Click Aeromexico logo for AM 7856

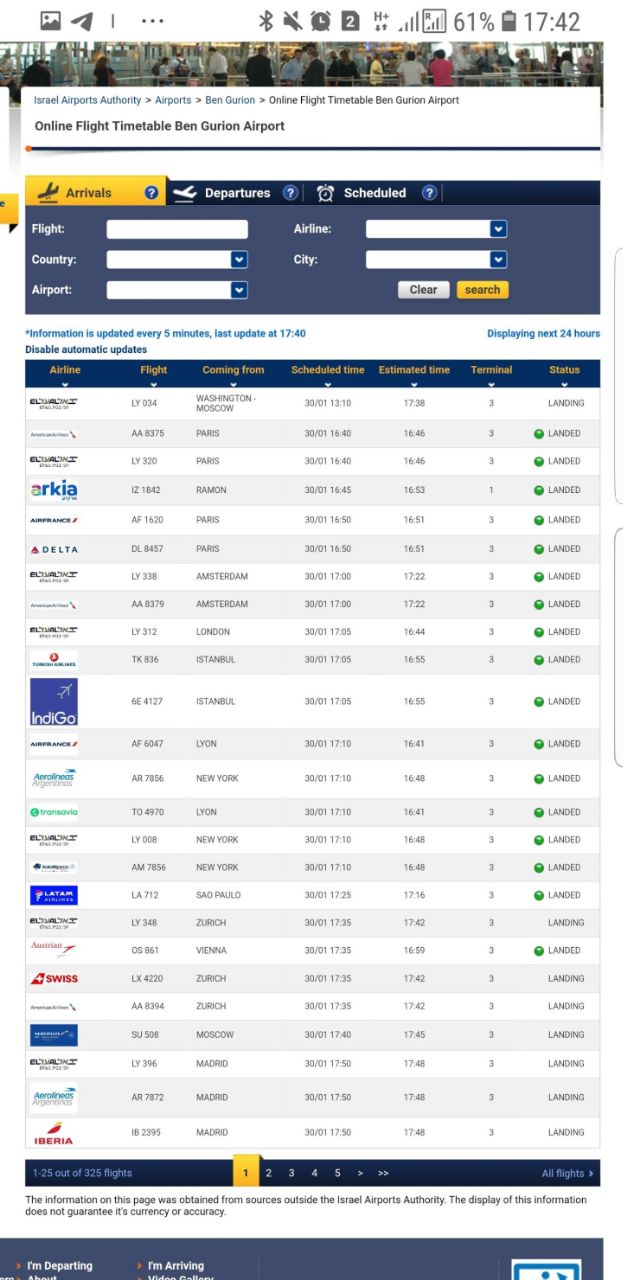pyautogui.click(x=54, y=867)
